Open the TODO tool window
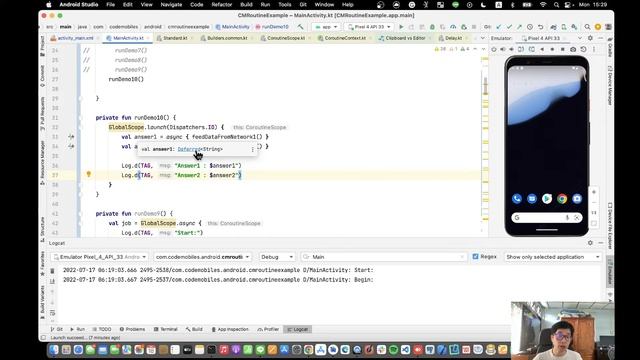The image size is (640, 360). point(101,329)
